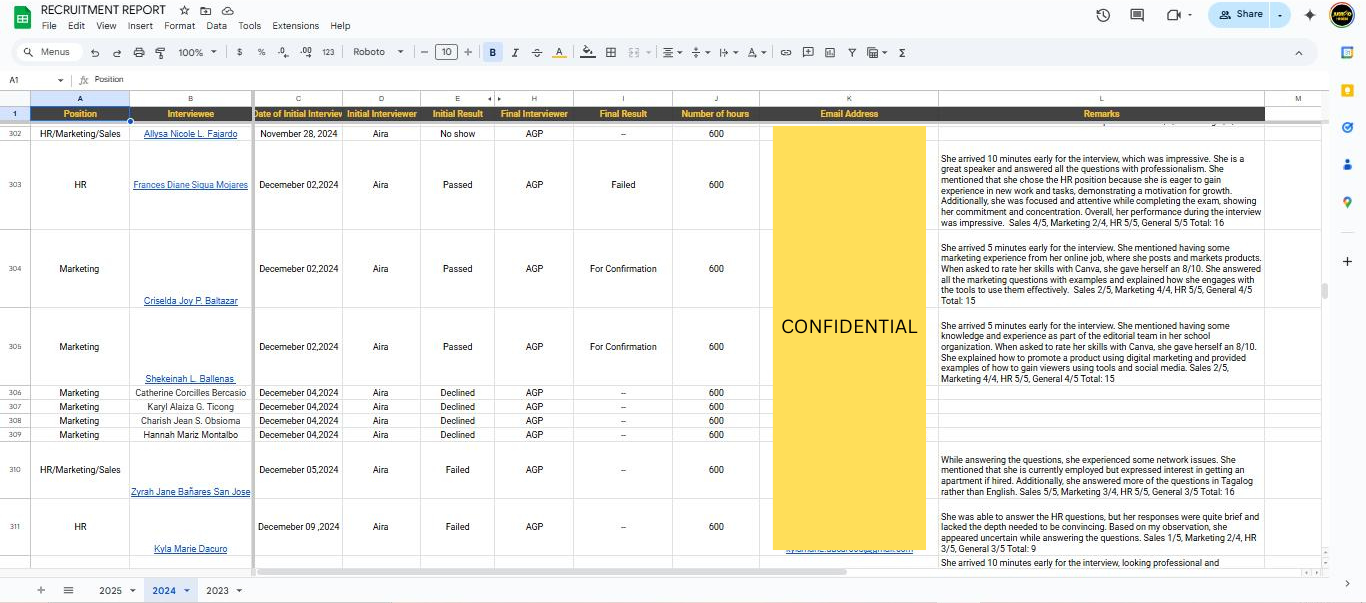Viewport: 1366px width, 603px height.
Task: Open Criselda Joy P. Baltazar link
Action: click(x=190, y=301)
